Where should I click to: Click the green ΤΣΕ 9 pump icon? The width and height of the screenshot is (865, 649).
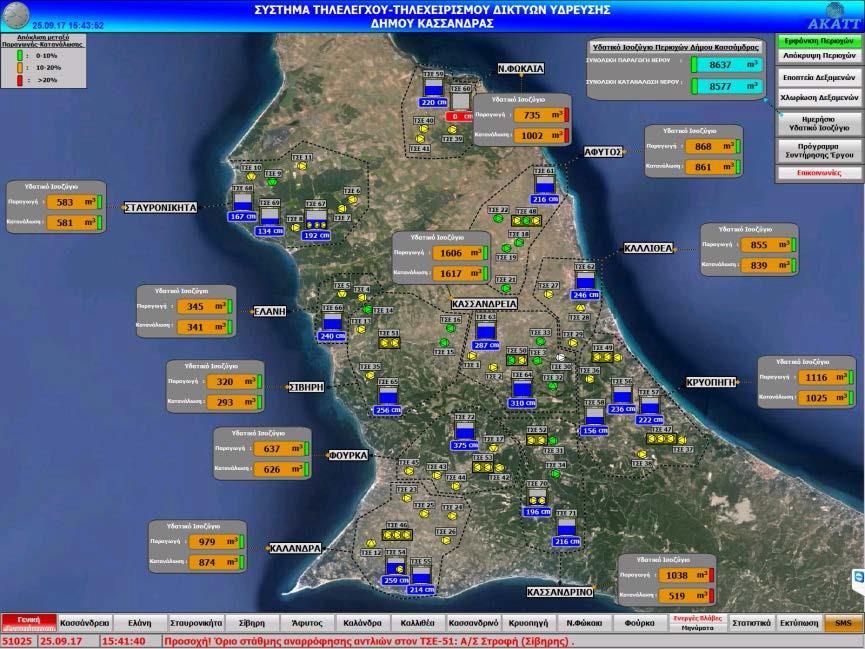coord(271,182)
